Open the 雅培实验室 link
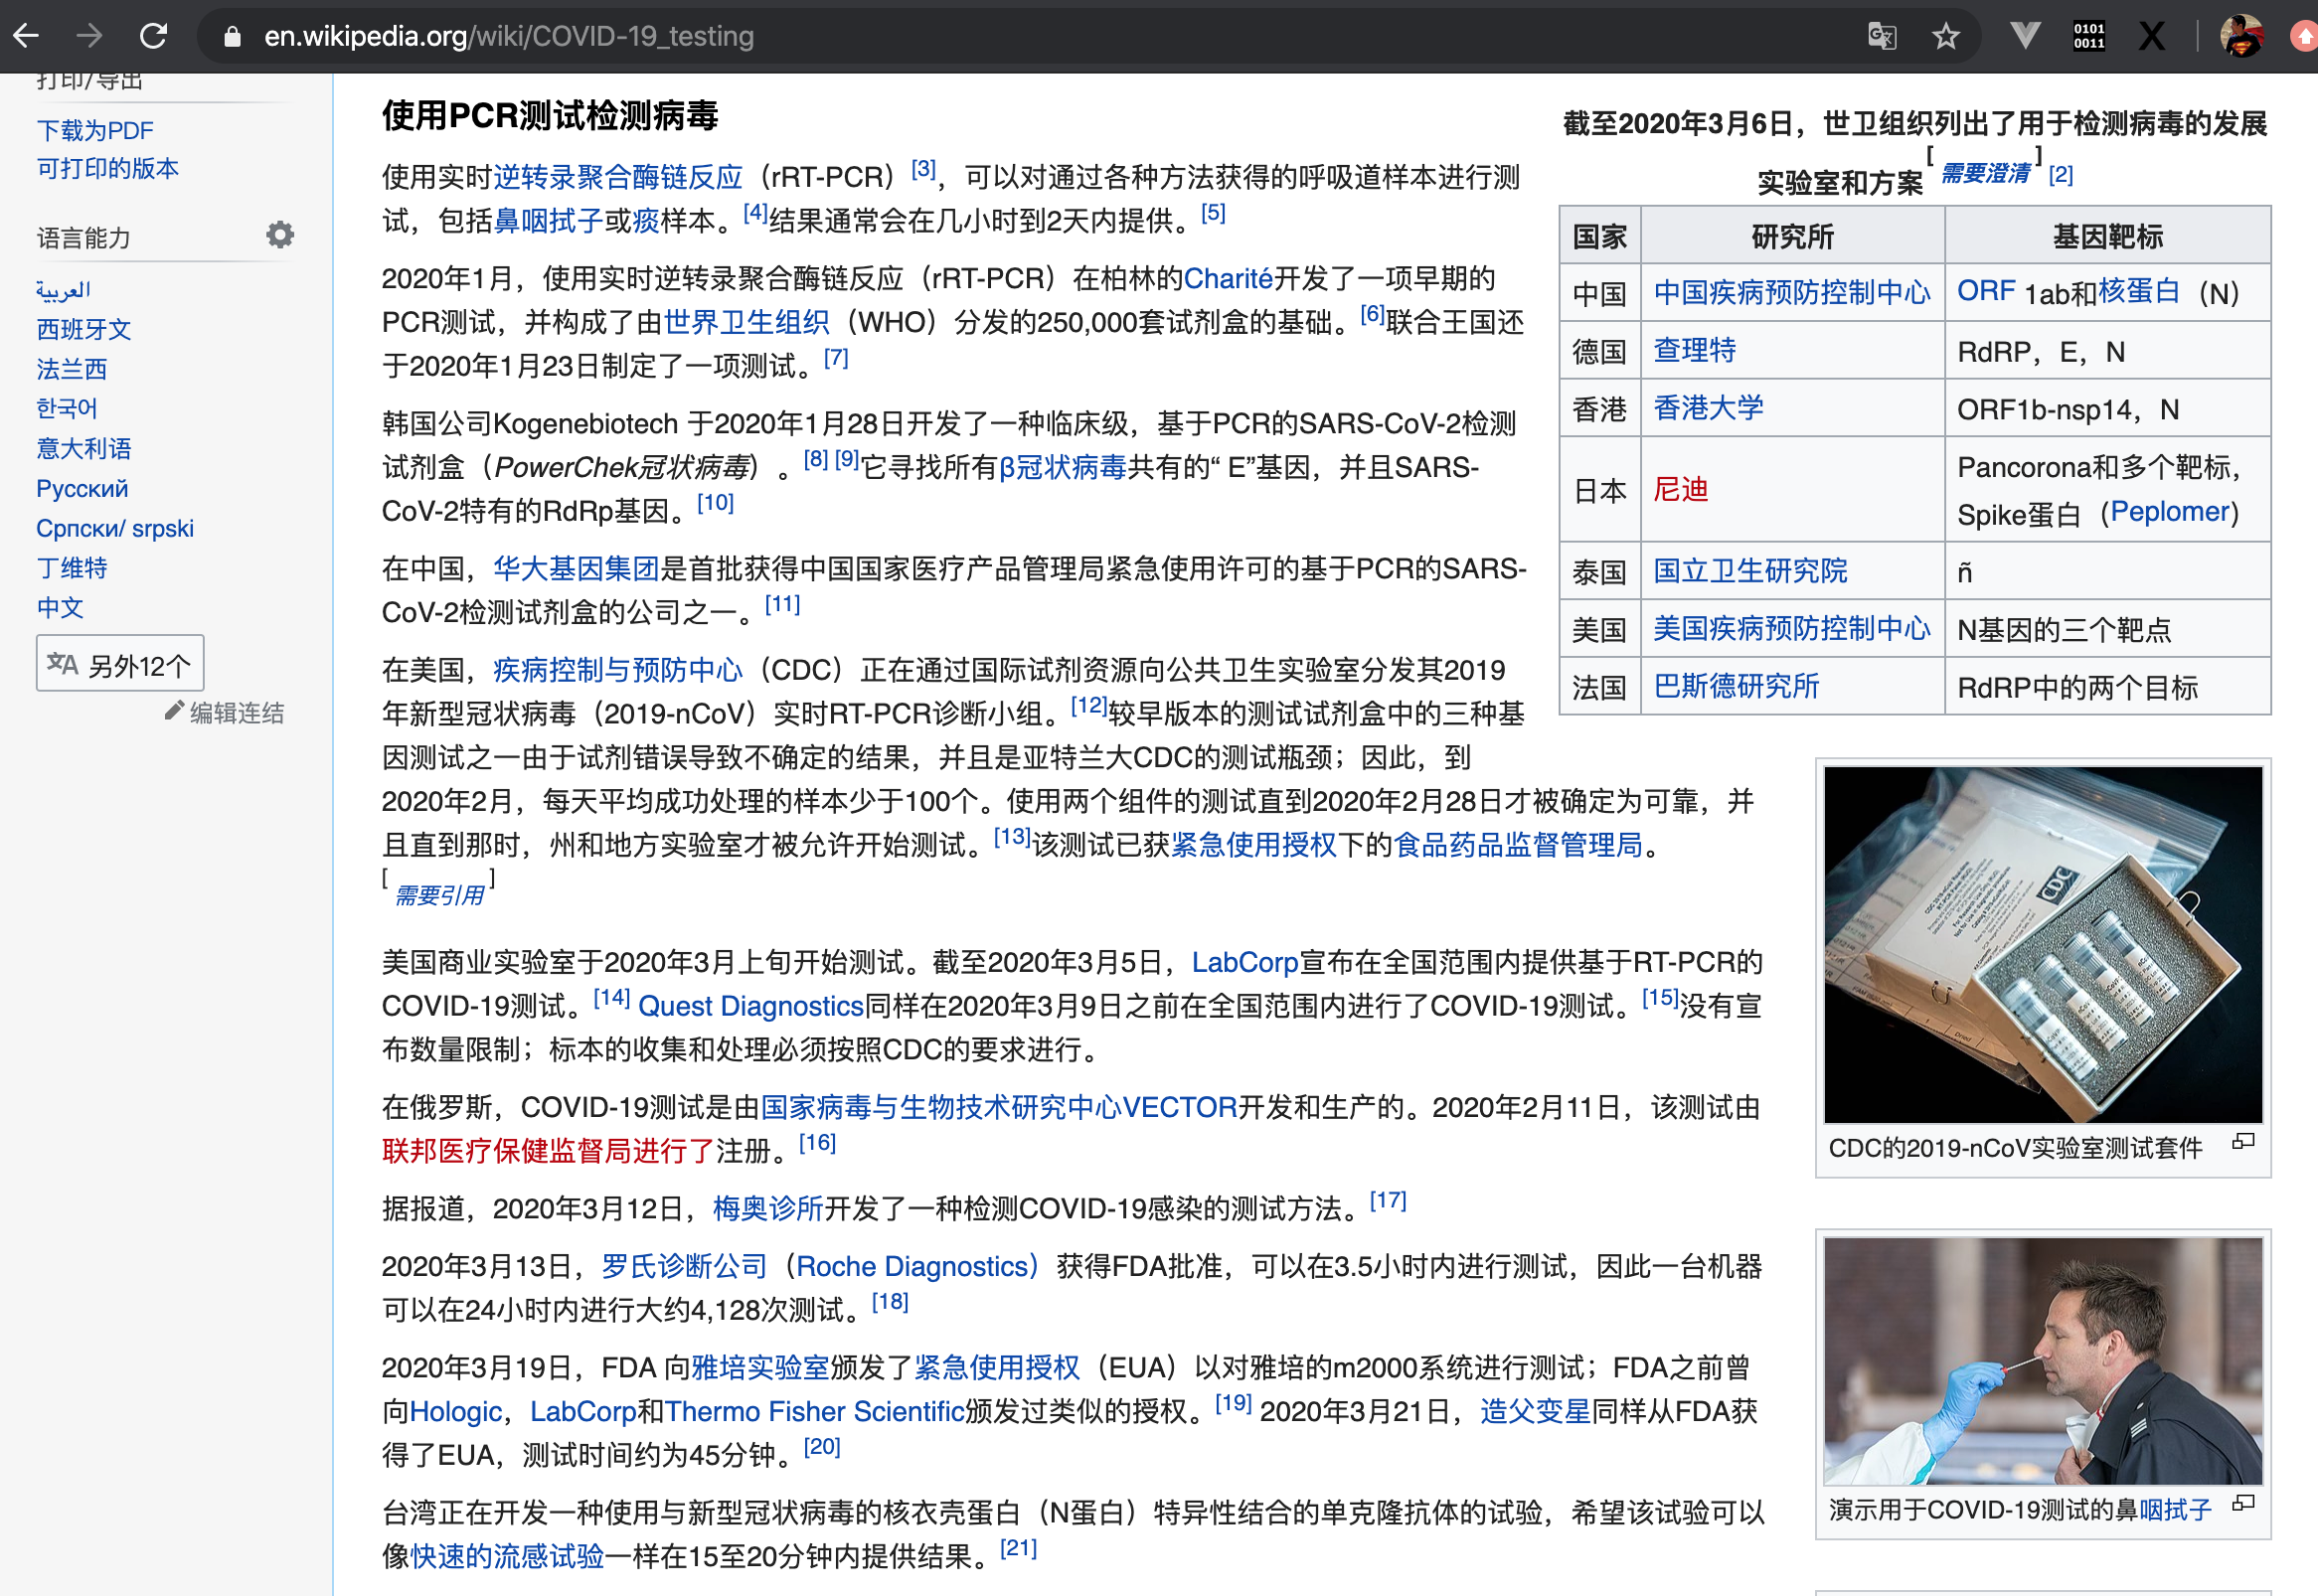Screen dimensions: 2318x1596 (x=761, y=1369)
